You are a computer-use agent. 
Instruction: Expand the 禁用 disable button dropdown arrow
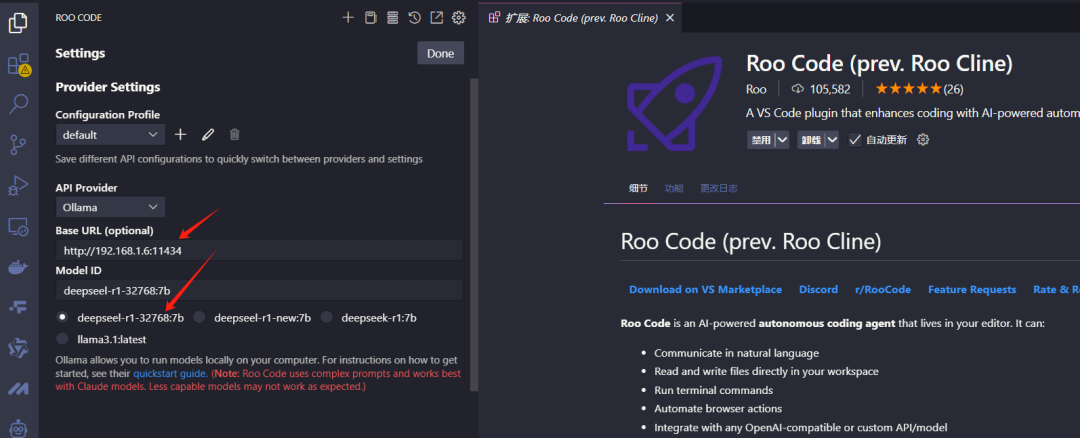coord(782,140)
